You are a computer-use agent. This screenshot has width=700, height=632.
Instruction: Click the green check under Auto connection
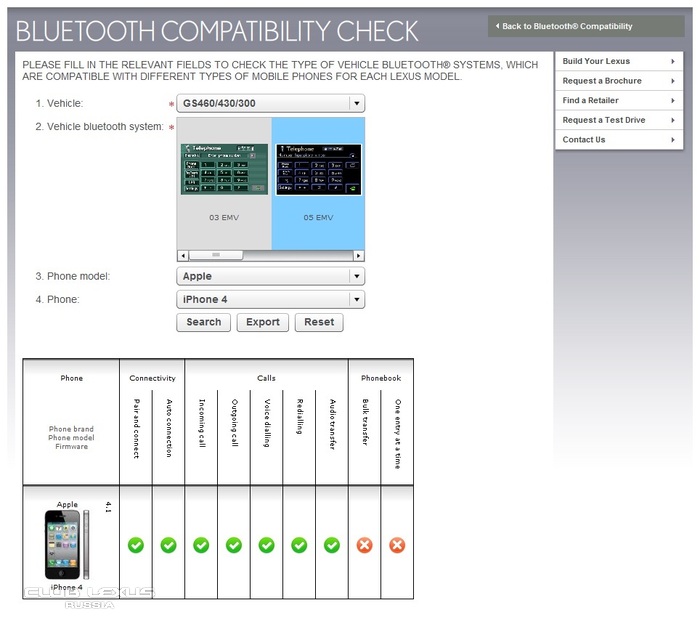point(168,545)
